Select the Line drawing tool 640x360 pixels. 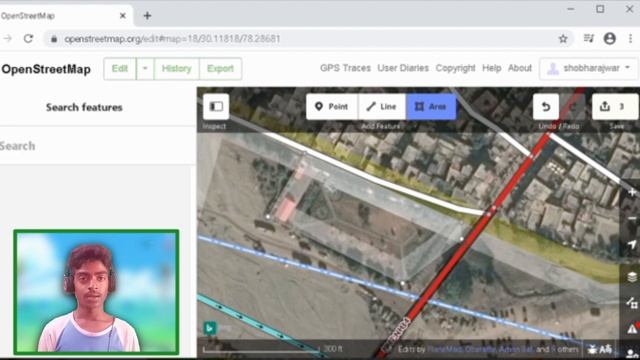[x=382, y=107]
